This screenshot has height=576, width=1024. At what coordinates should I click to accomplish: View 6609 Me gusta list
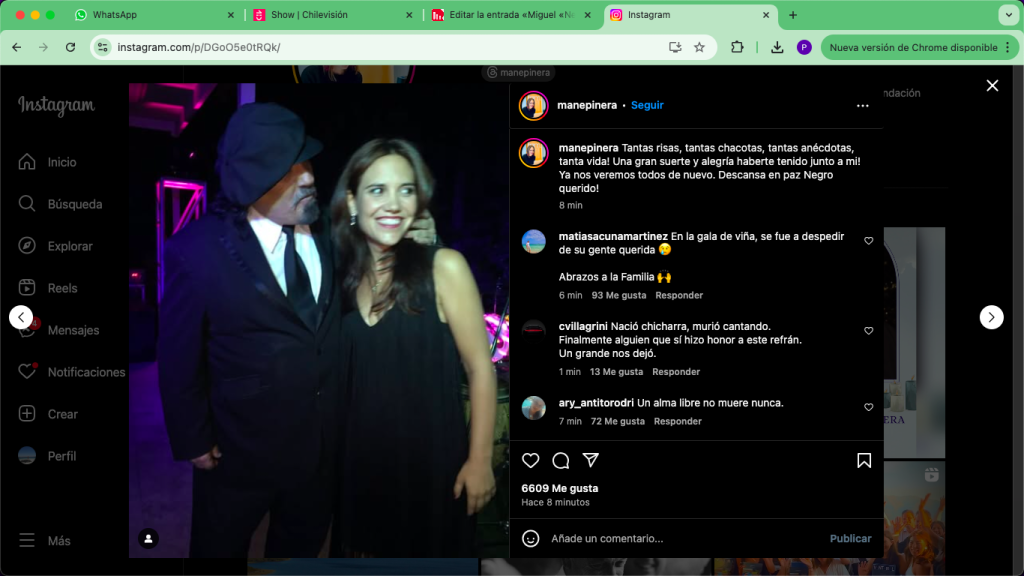[560, 488]
